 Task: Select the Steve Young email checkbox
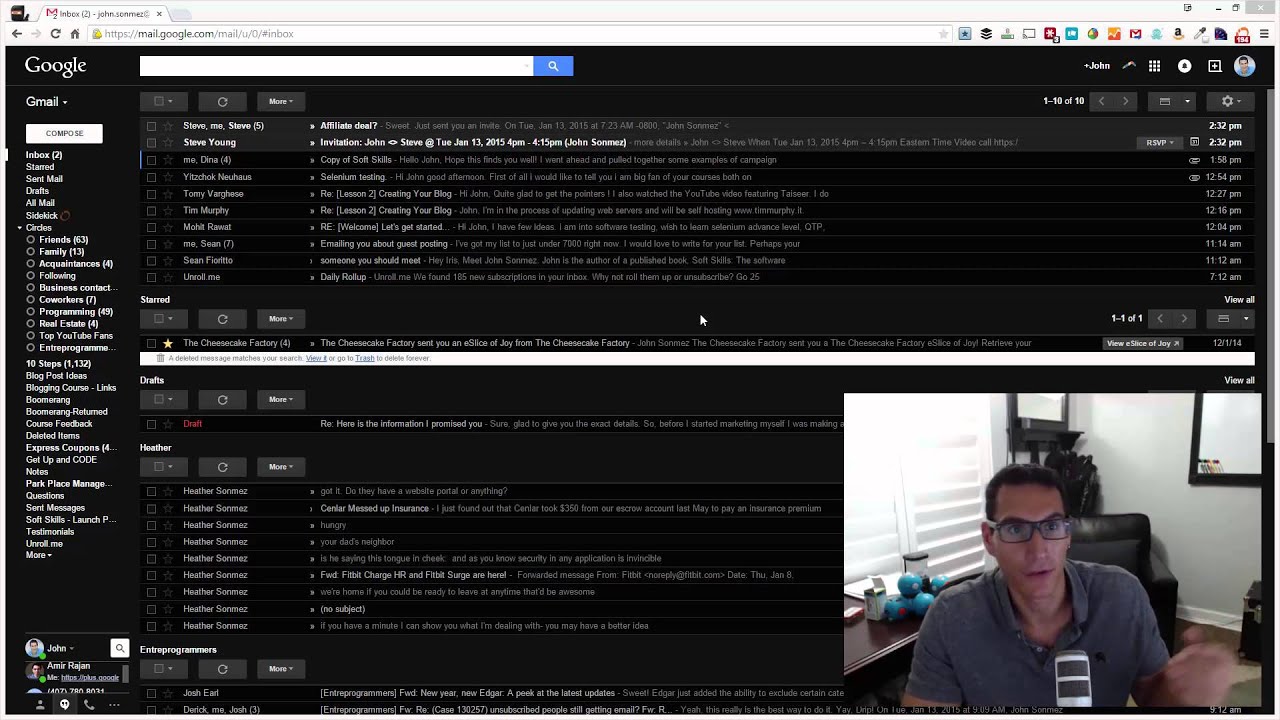tap(151, 143)
